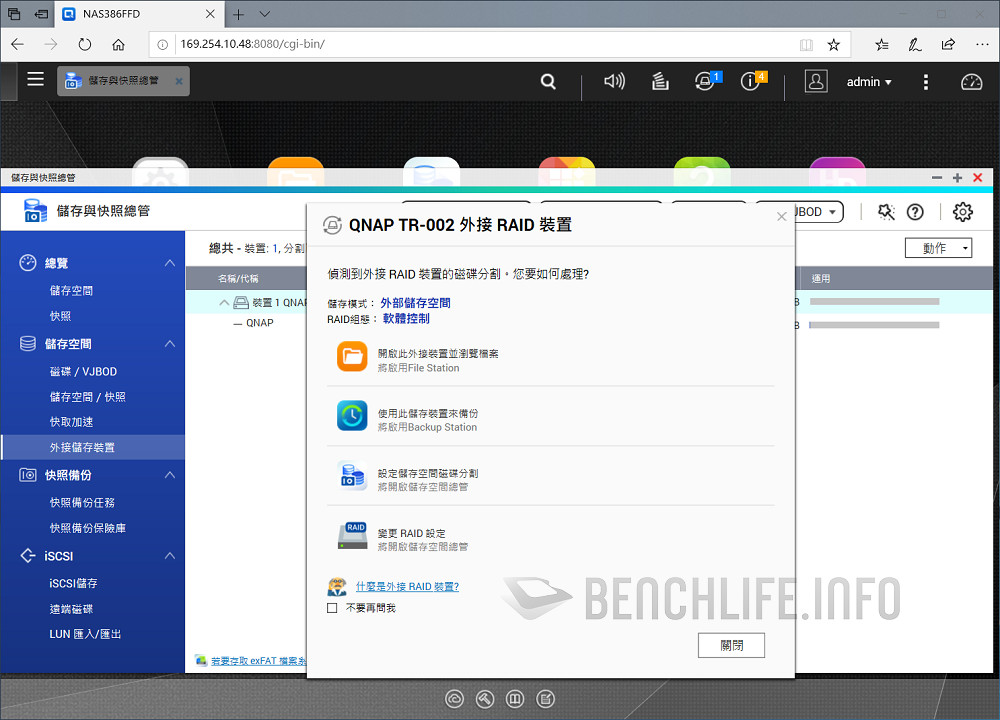The height and width of the screenshot is (720, 1000).
Task: Click the maintenance tools wrench icon
Action: (x=886, y=212)
